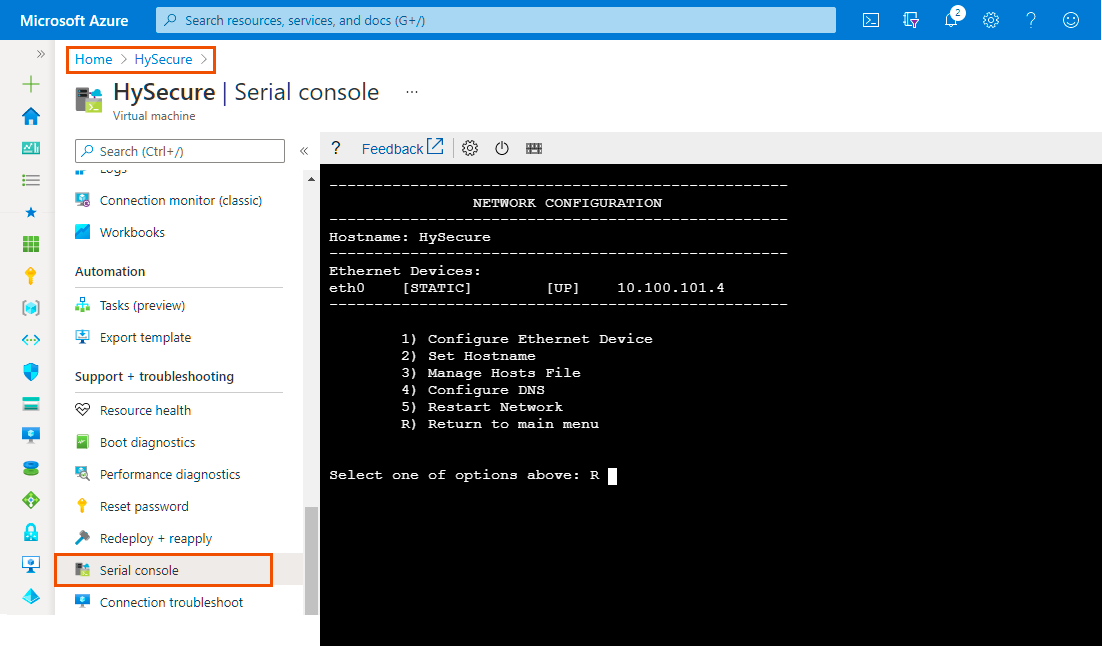
Task: Click '5) Restart Network' in terminal
Action: (x=482, y=407)
